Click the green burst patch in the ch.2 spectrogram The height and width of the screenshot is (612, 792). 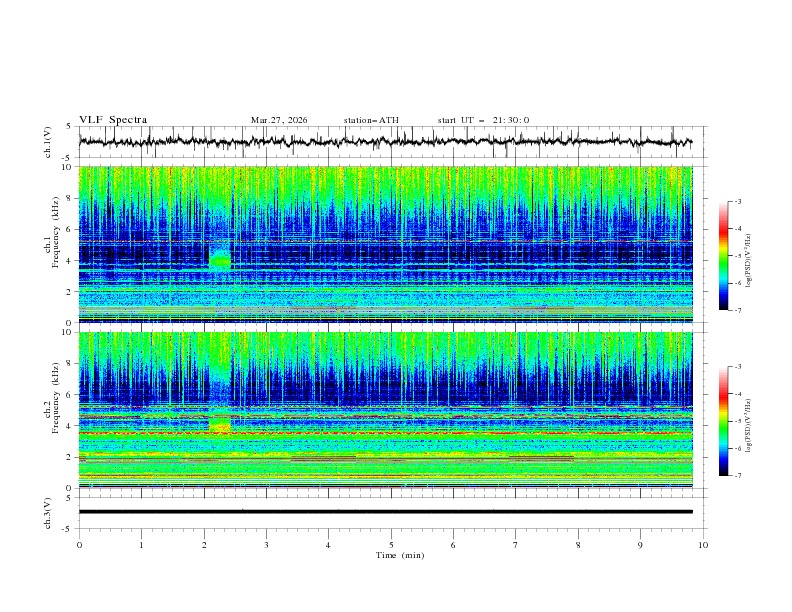pyautogui.click(x=220, y=424)
